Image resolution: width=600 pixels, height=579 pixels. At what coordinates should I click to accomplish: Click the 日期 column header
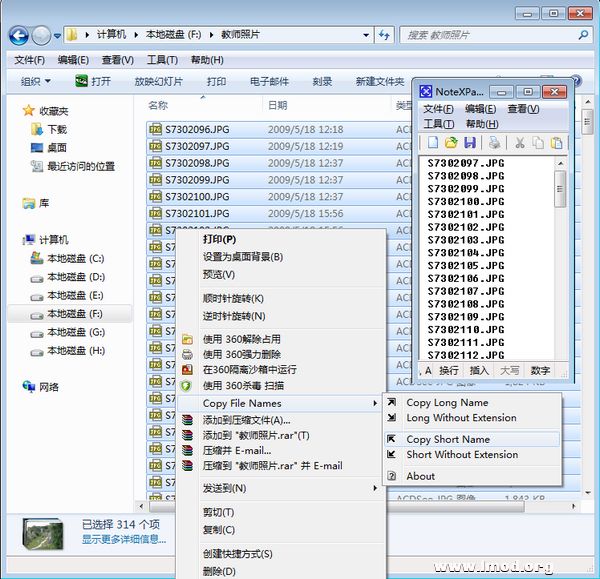277,105
